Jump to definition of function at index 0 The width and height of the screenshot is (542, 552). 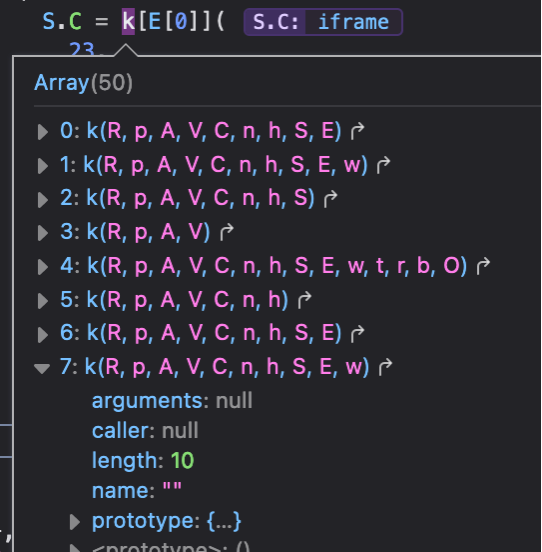(357, 131)
